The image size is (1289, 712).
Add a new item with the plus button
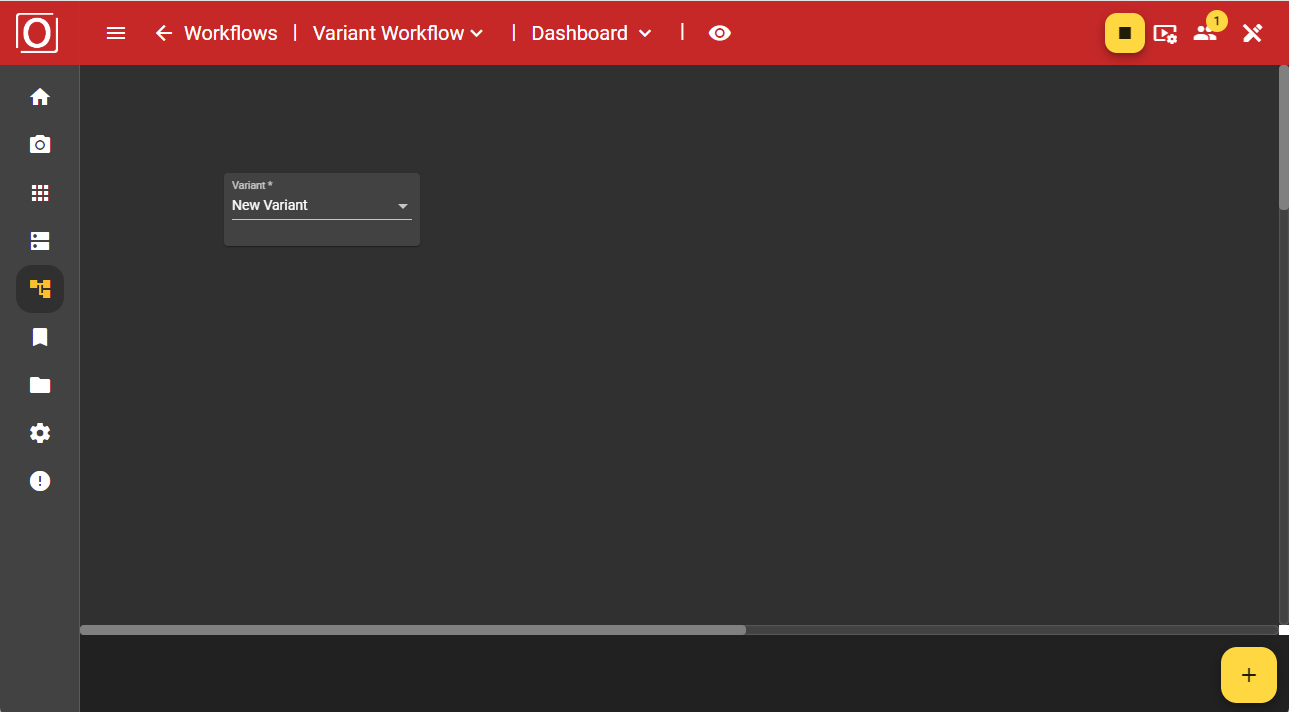click(x=1247, y=675)
